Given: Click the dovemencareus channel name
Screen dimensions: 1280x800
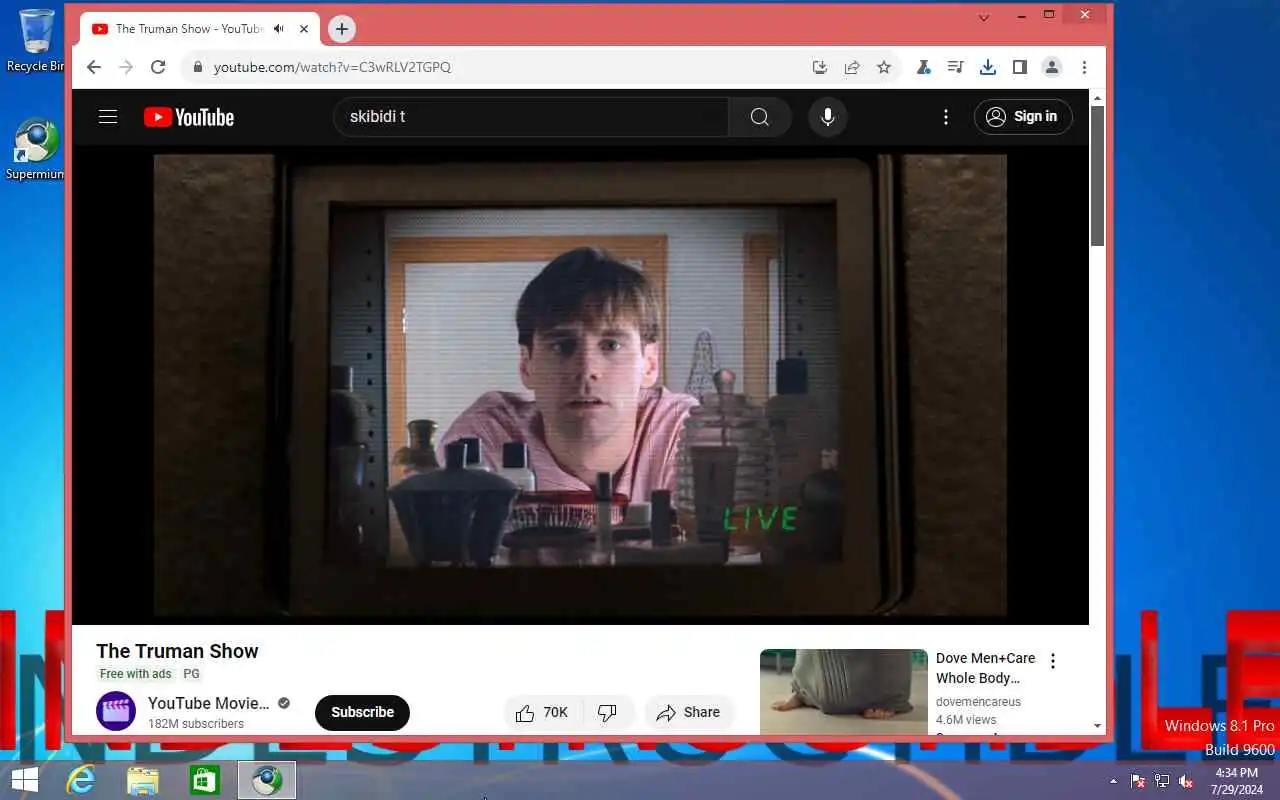Looking at the screenshot, I should (x=978, y=702).
